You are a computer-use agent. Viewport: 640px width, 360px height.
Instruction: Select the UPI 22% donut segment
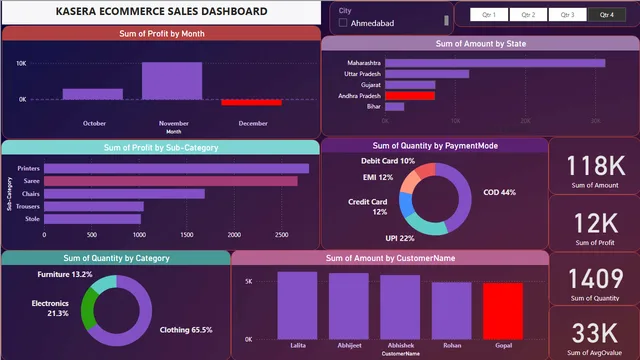[424, 227]
